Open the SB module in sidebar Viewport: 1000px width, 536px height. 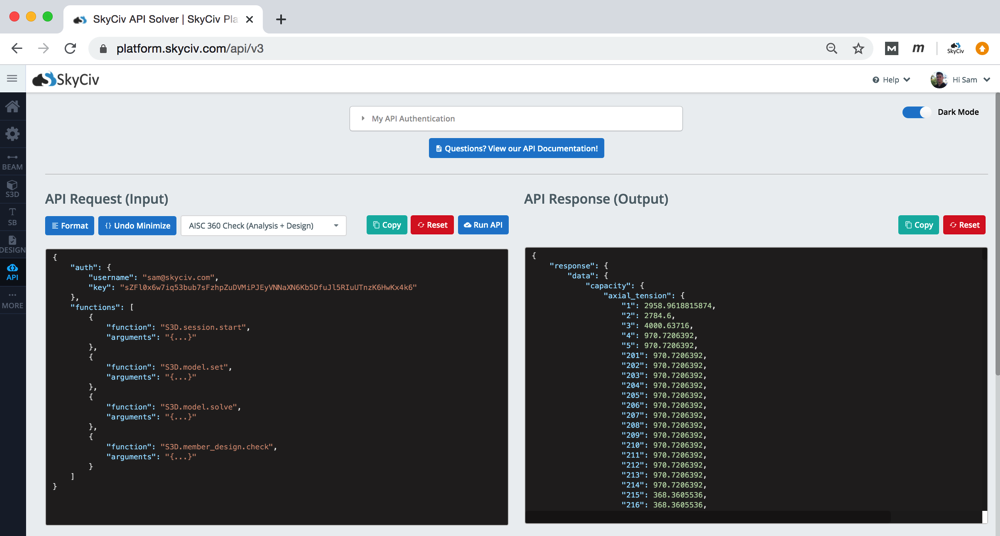click(x=12, y=216)
